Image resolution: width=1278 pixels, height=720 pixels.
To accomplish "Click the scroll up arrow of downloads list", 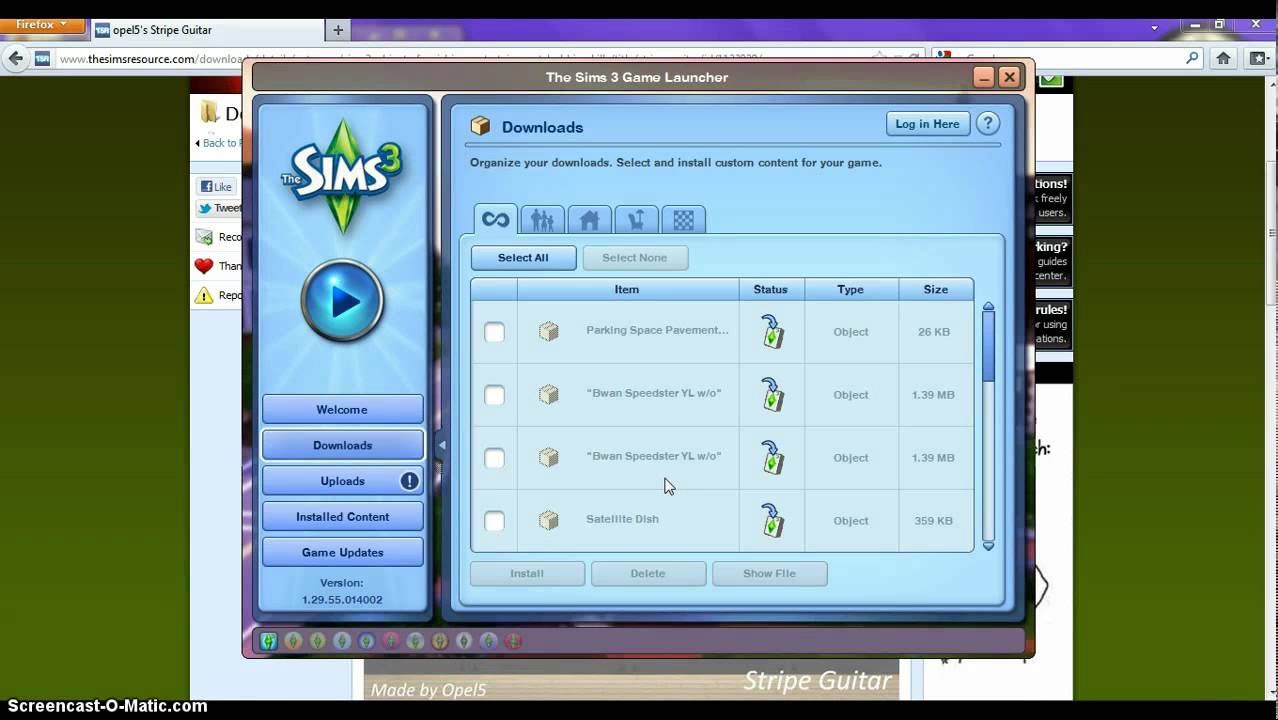I will [x=988, y=307].
